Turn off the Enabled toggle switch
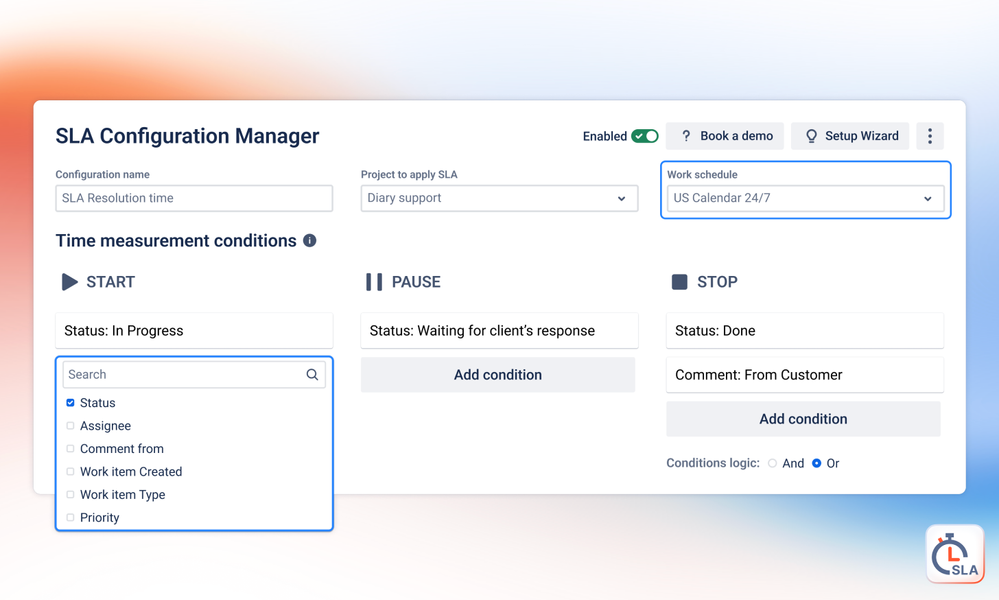The image size is (999, 600). [x=645, y=136]
